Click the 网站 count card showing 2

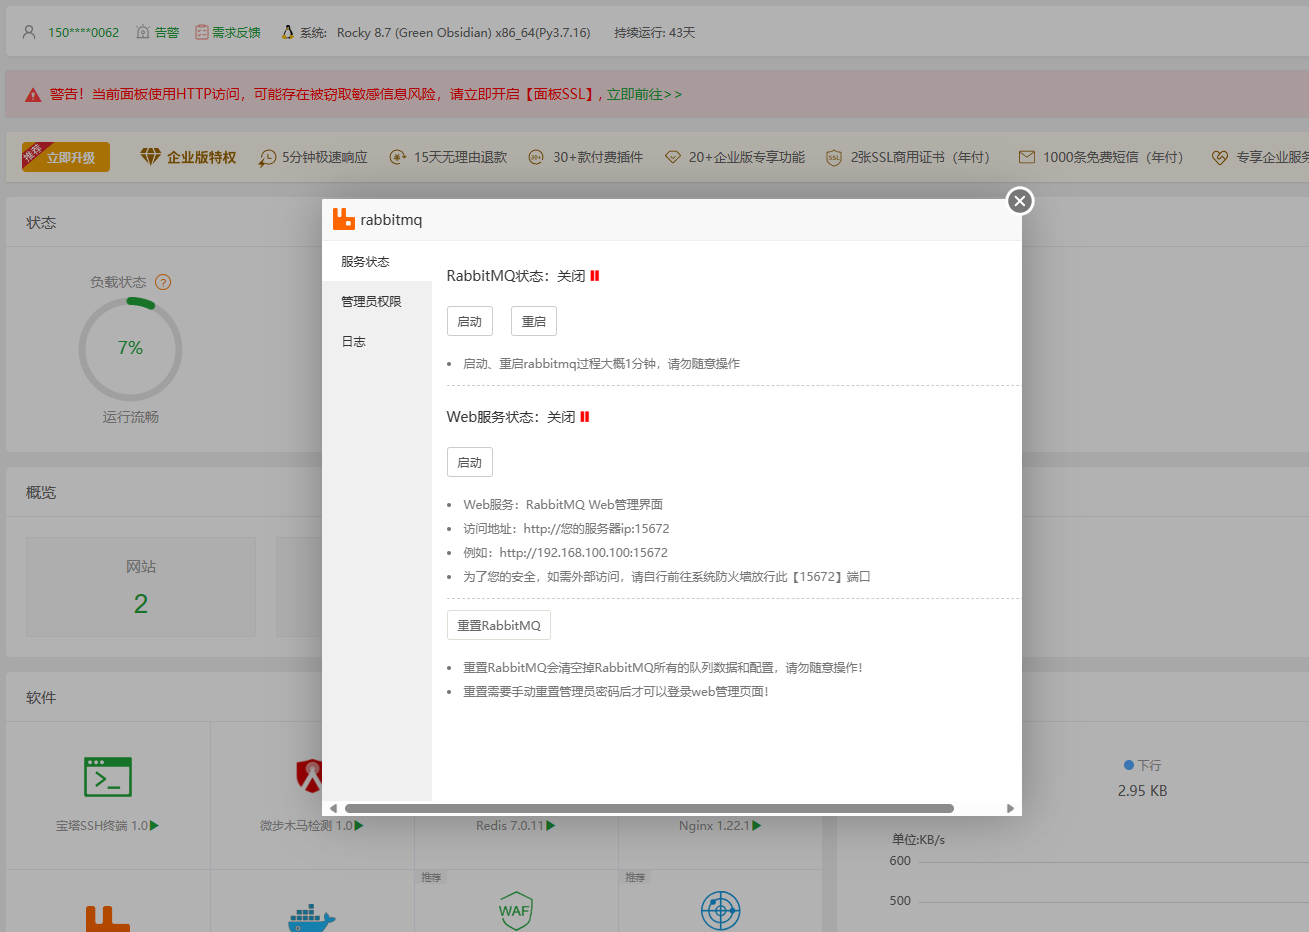pos(141,587)
